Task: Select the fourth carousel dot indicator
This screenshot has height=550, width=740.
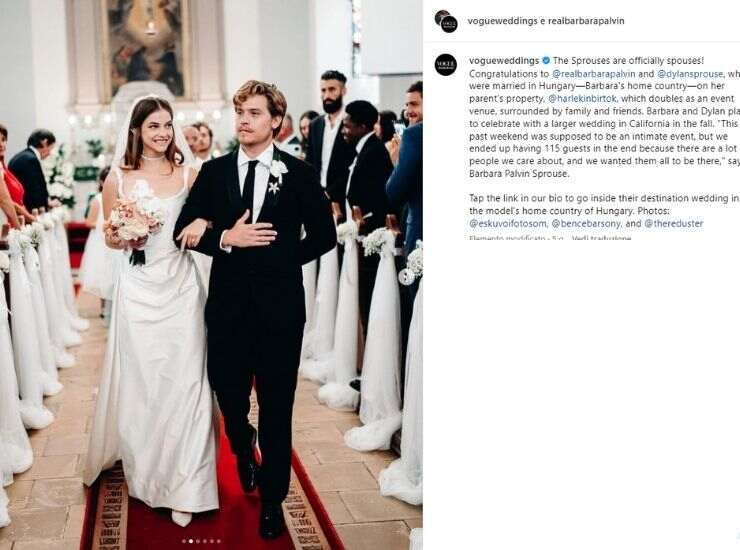Action: [x=205, y=541]
